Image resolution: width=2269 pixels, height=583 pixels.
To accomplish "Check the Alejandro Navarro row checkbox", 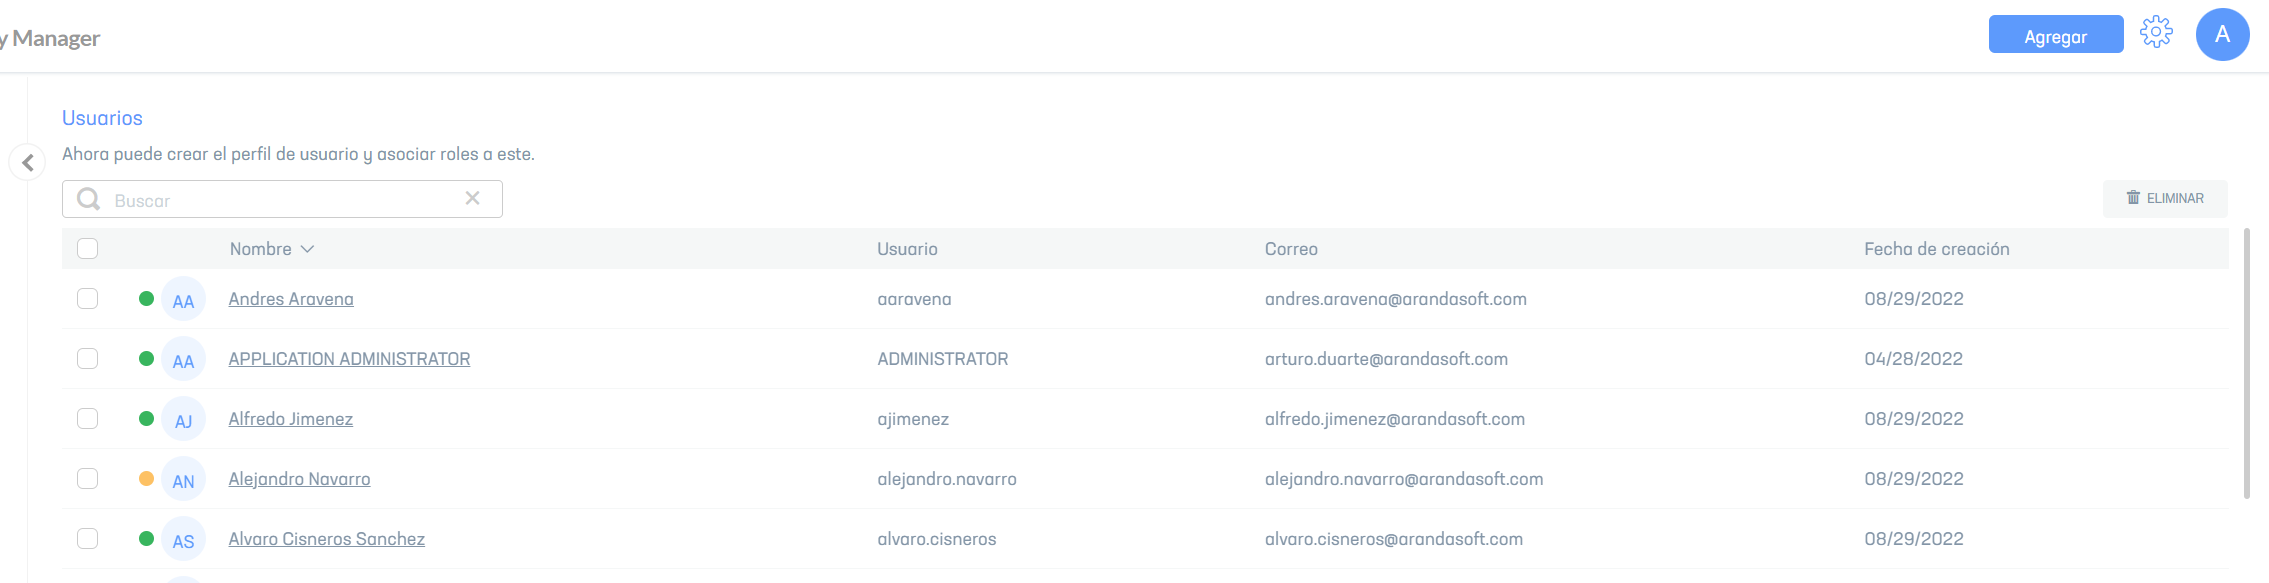I will click(88, 478).
